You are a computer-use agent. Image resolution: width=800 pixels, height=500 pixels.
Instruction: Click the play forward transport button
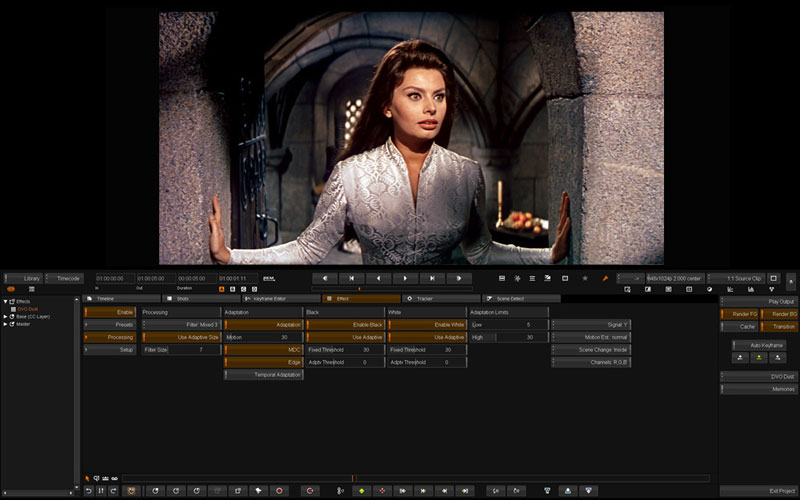coord(405,278)
